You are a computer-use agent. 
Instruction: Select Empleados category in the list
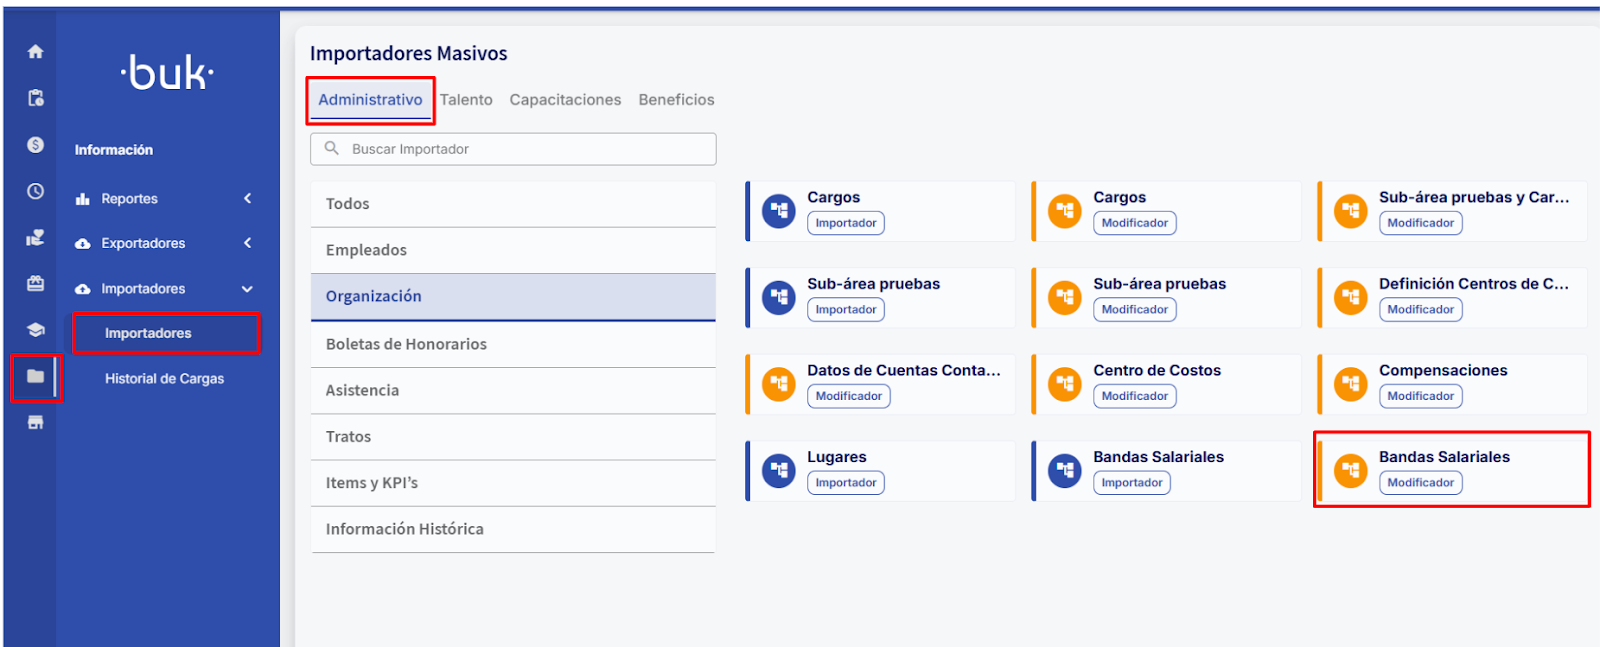366,250
